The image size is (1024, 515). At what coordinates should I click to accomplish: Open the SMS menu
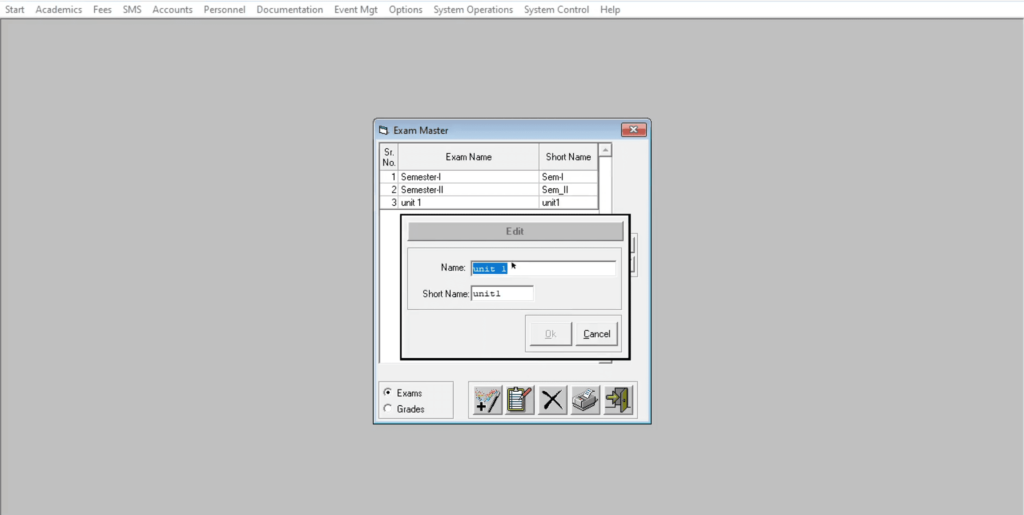132,10
